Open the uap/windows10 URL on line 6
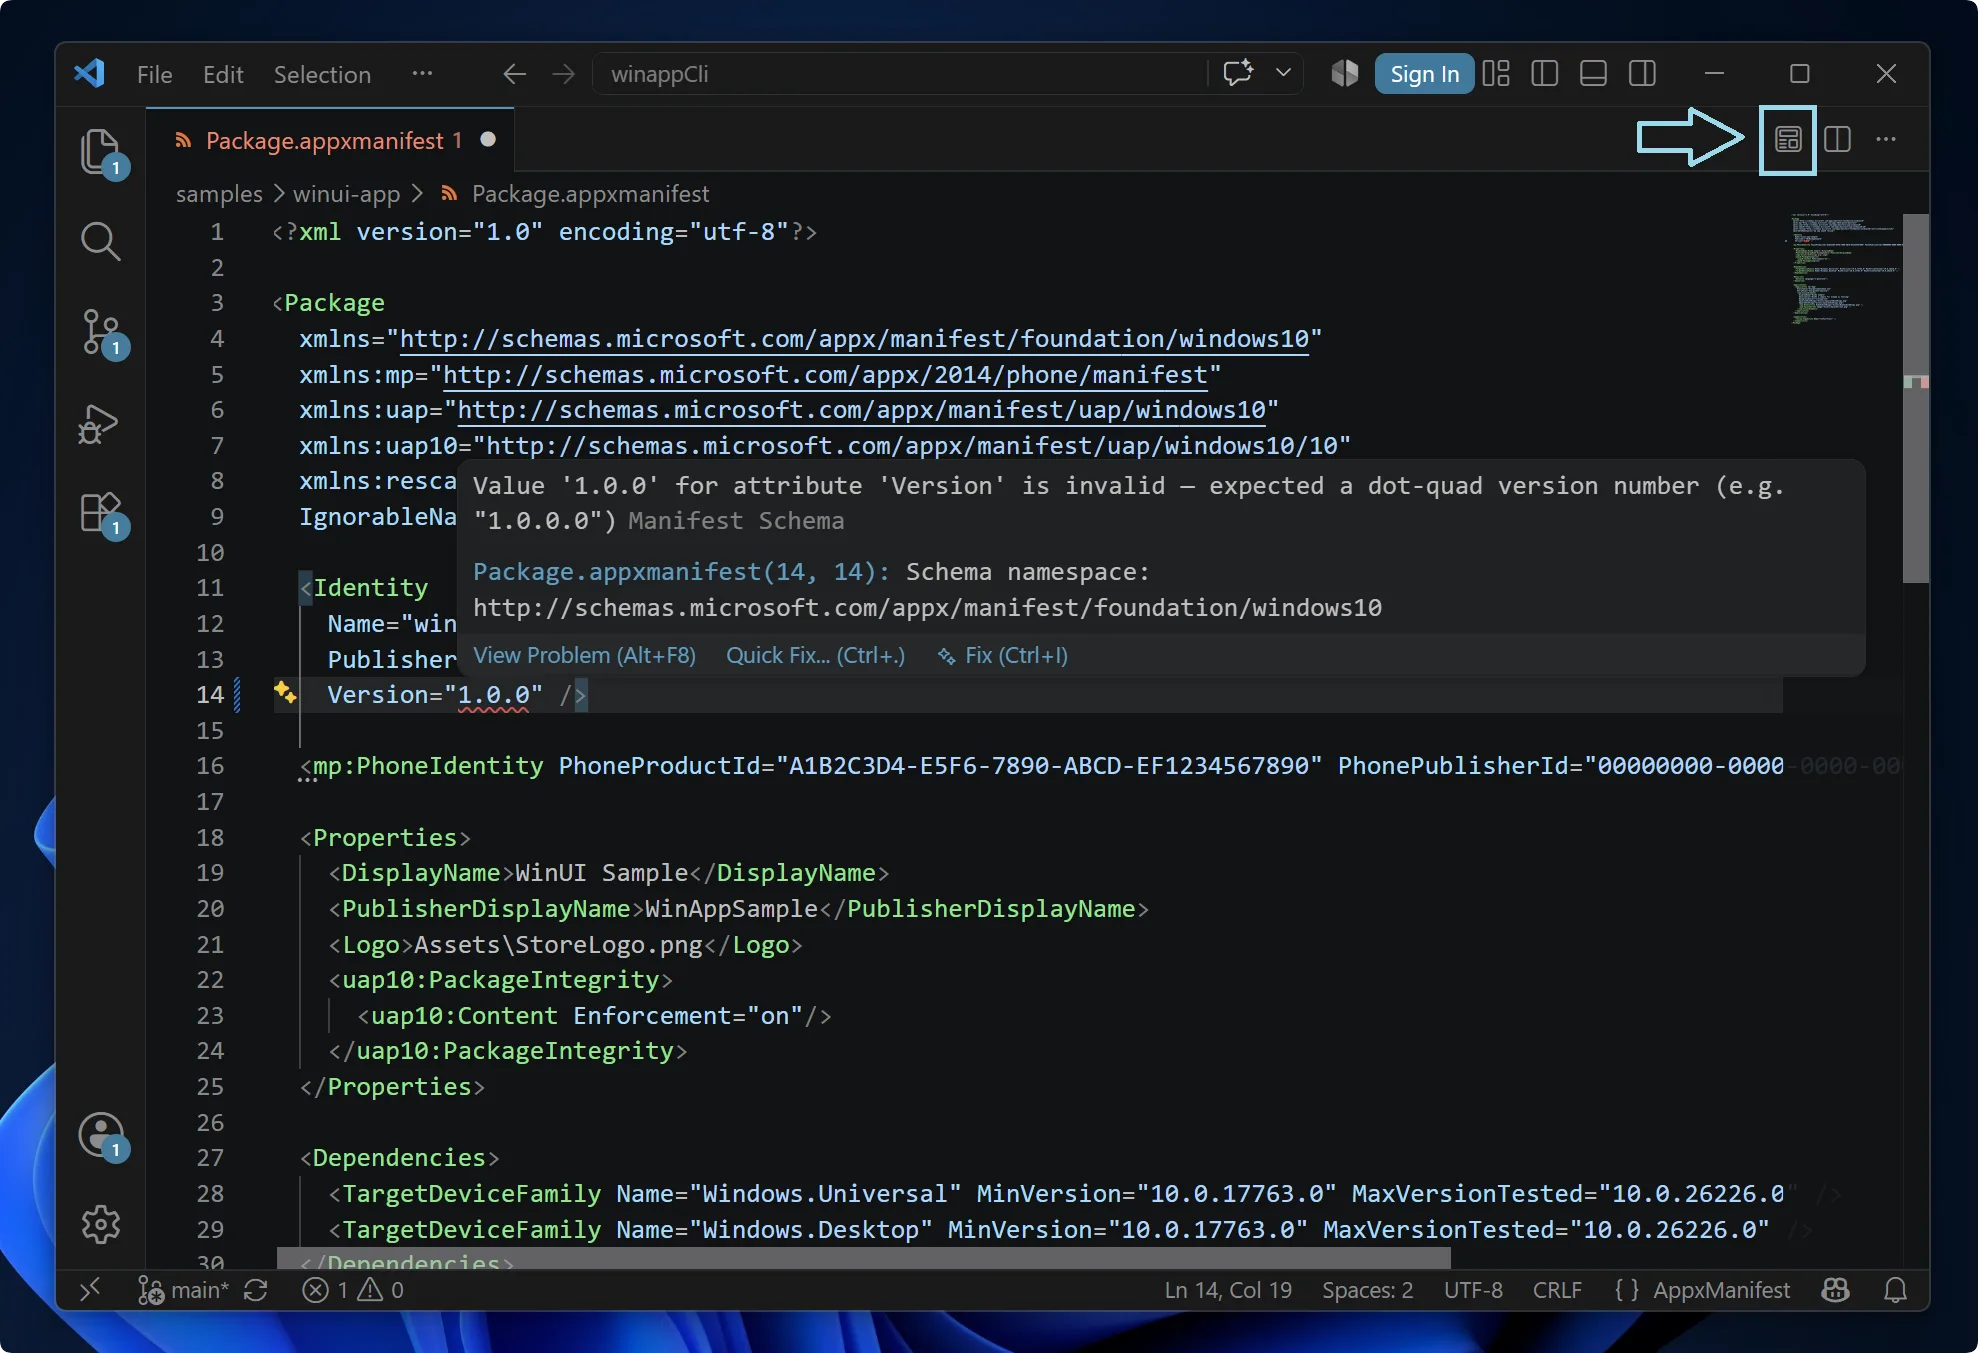The image size is (1978, 1353). point(862,410)
